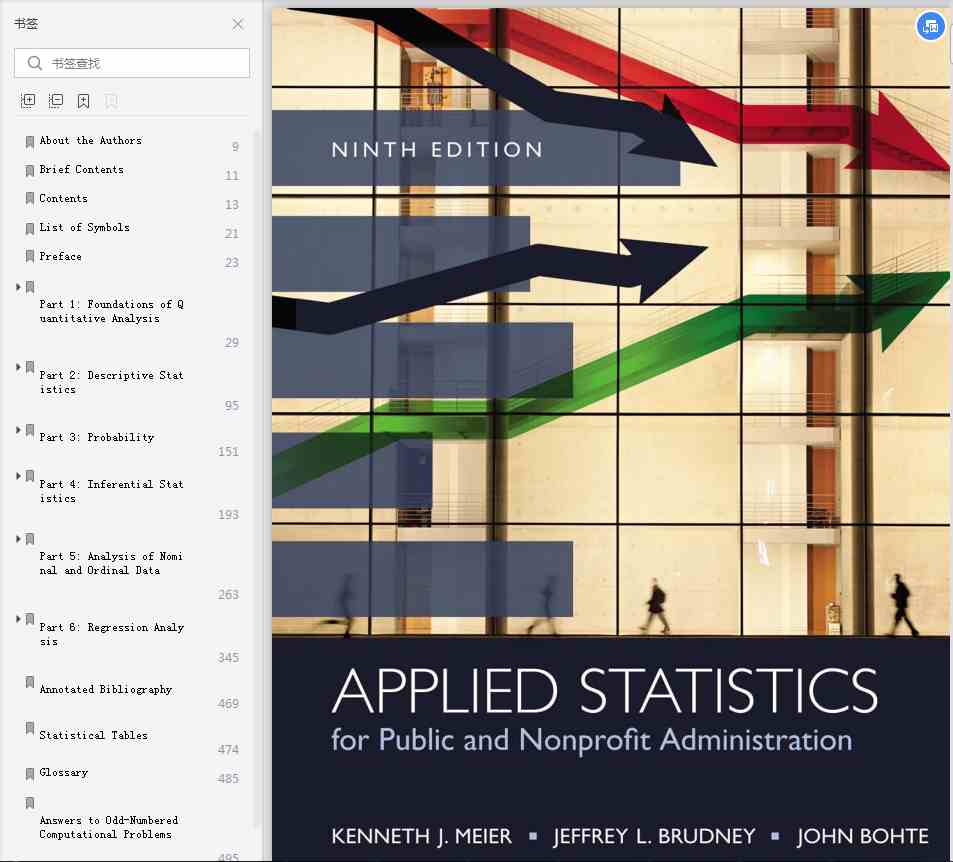Screen dimensions: 953x862
Task: Click the bookmark icon beside Brief Contents
Action: pos(30,171)
